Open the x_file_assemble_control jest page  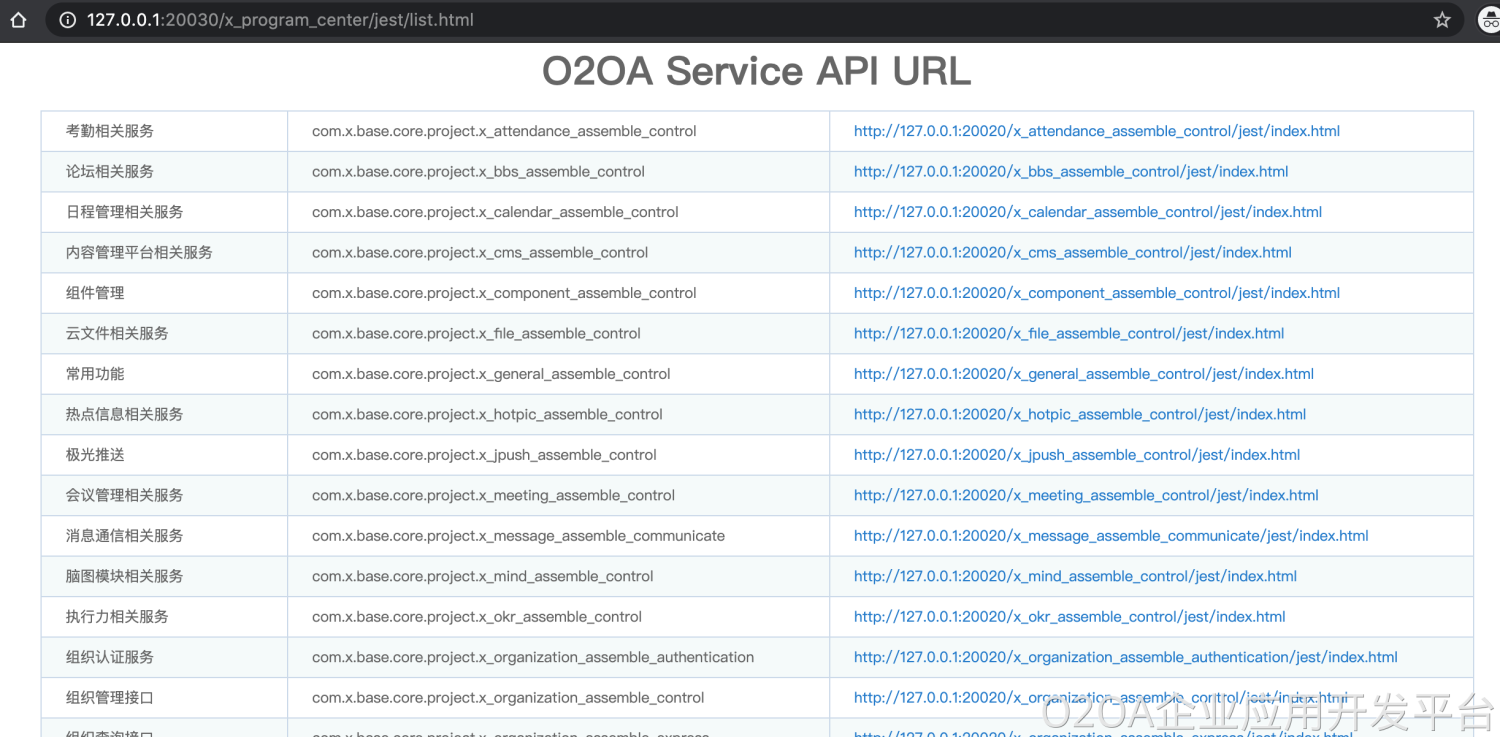coord(1068,334)
